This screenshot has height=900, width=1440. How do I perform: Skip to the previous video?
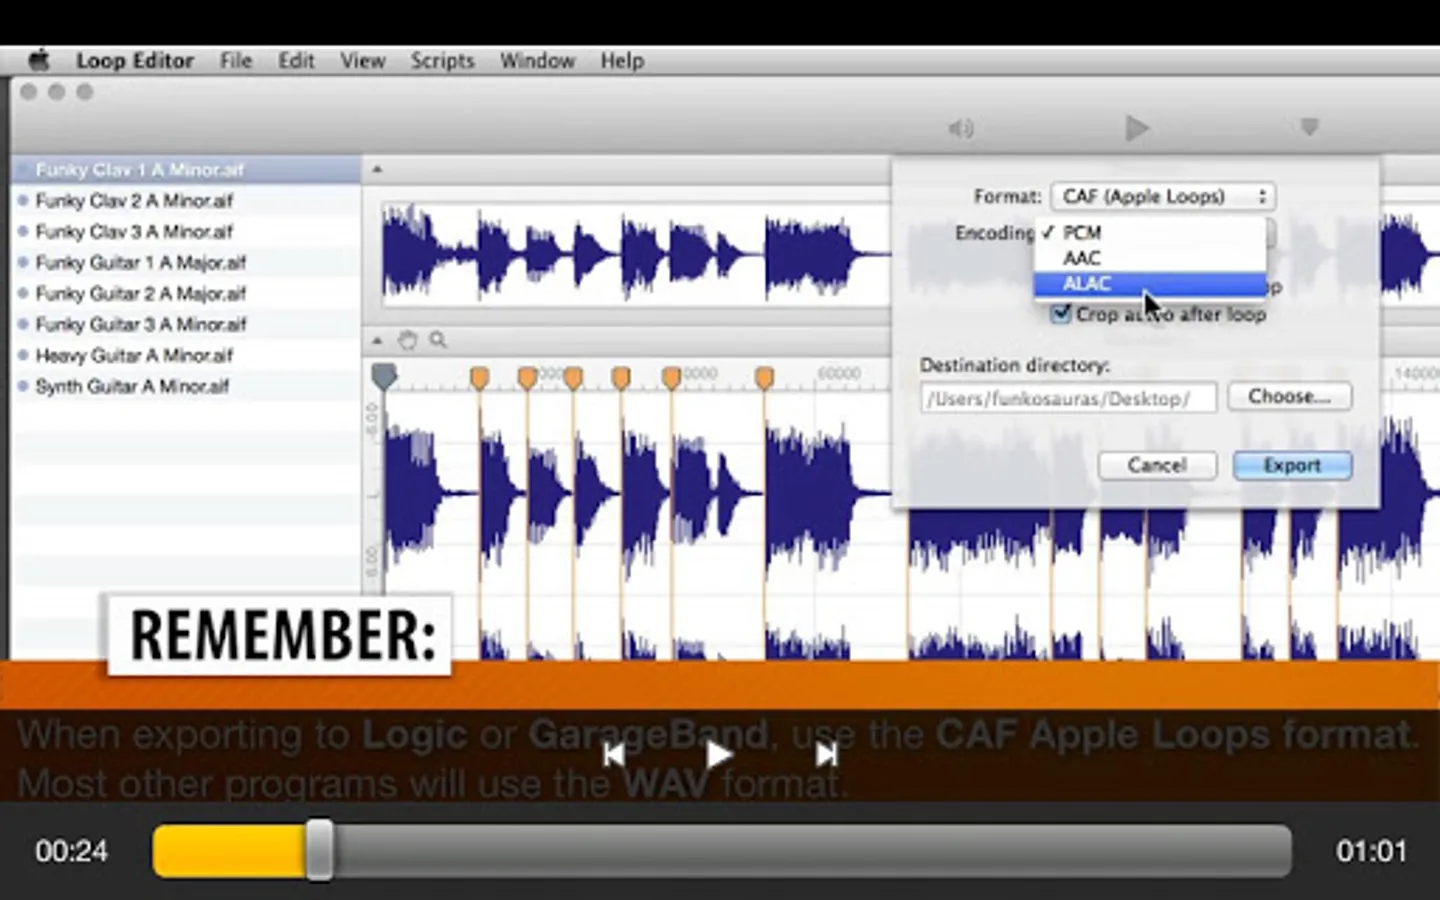(614, 754)
